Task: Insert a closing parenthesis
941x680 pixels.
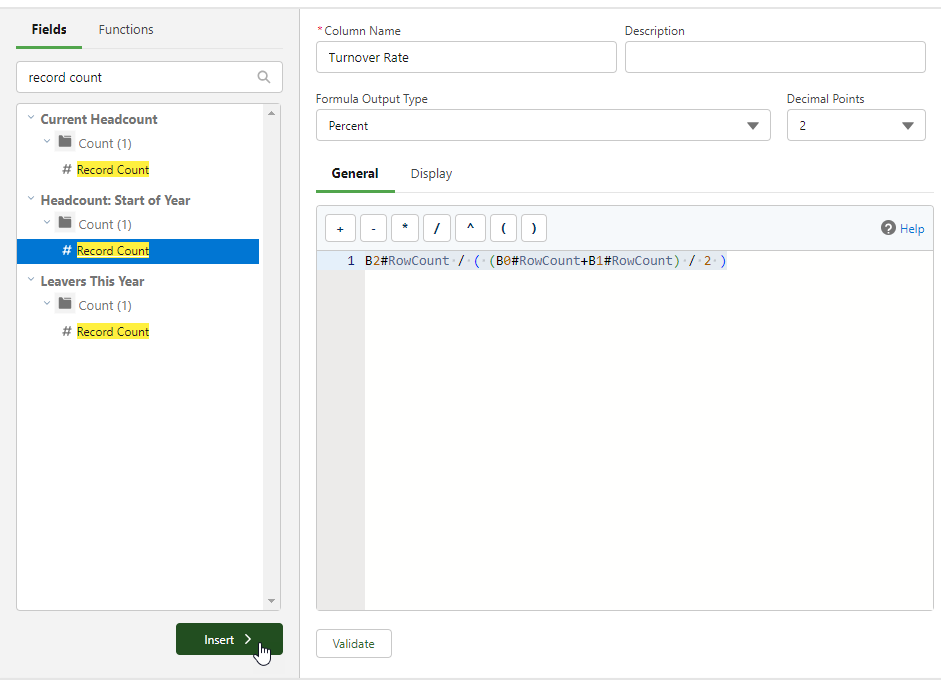Action: coord(534,229)
